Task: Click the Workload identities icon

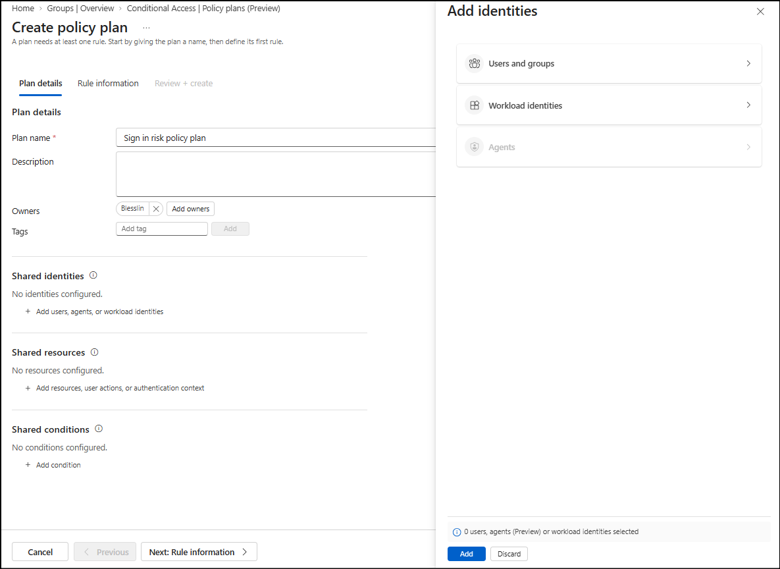Action: tap(474, 105)
